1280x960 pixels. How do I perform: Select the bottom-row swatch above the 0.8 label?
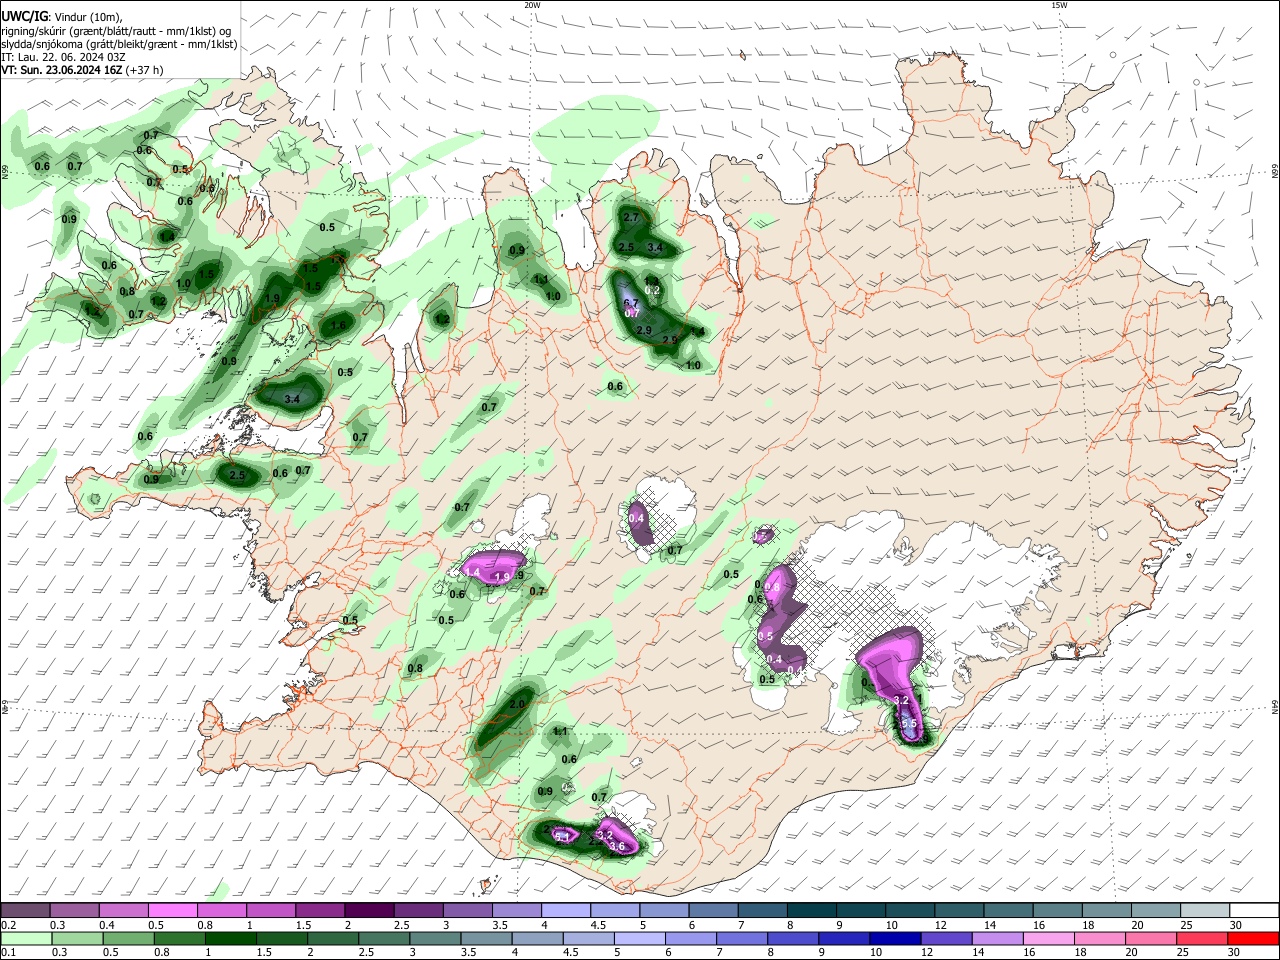click(179, 939)
